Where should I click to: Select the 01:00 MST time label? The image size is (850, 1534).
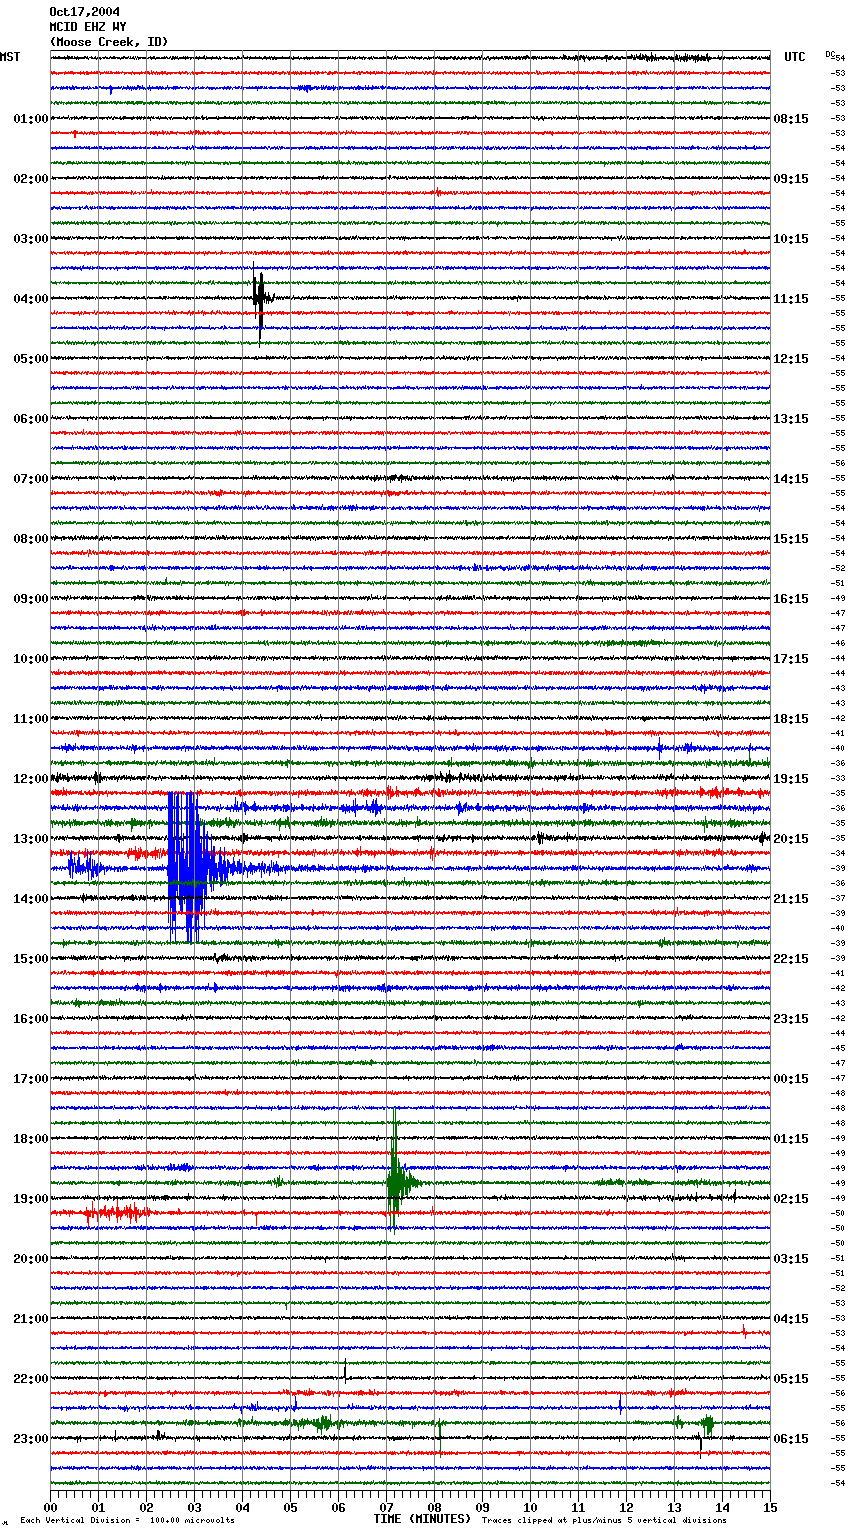31,119
